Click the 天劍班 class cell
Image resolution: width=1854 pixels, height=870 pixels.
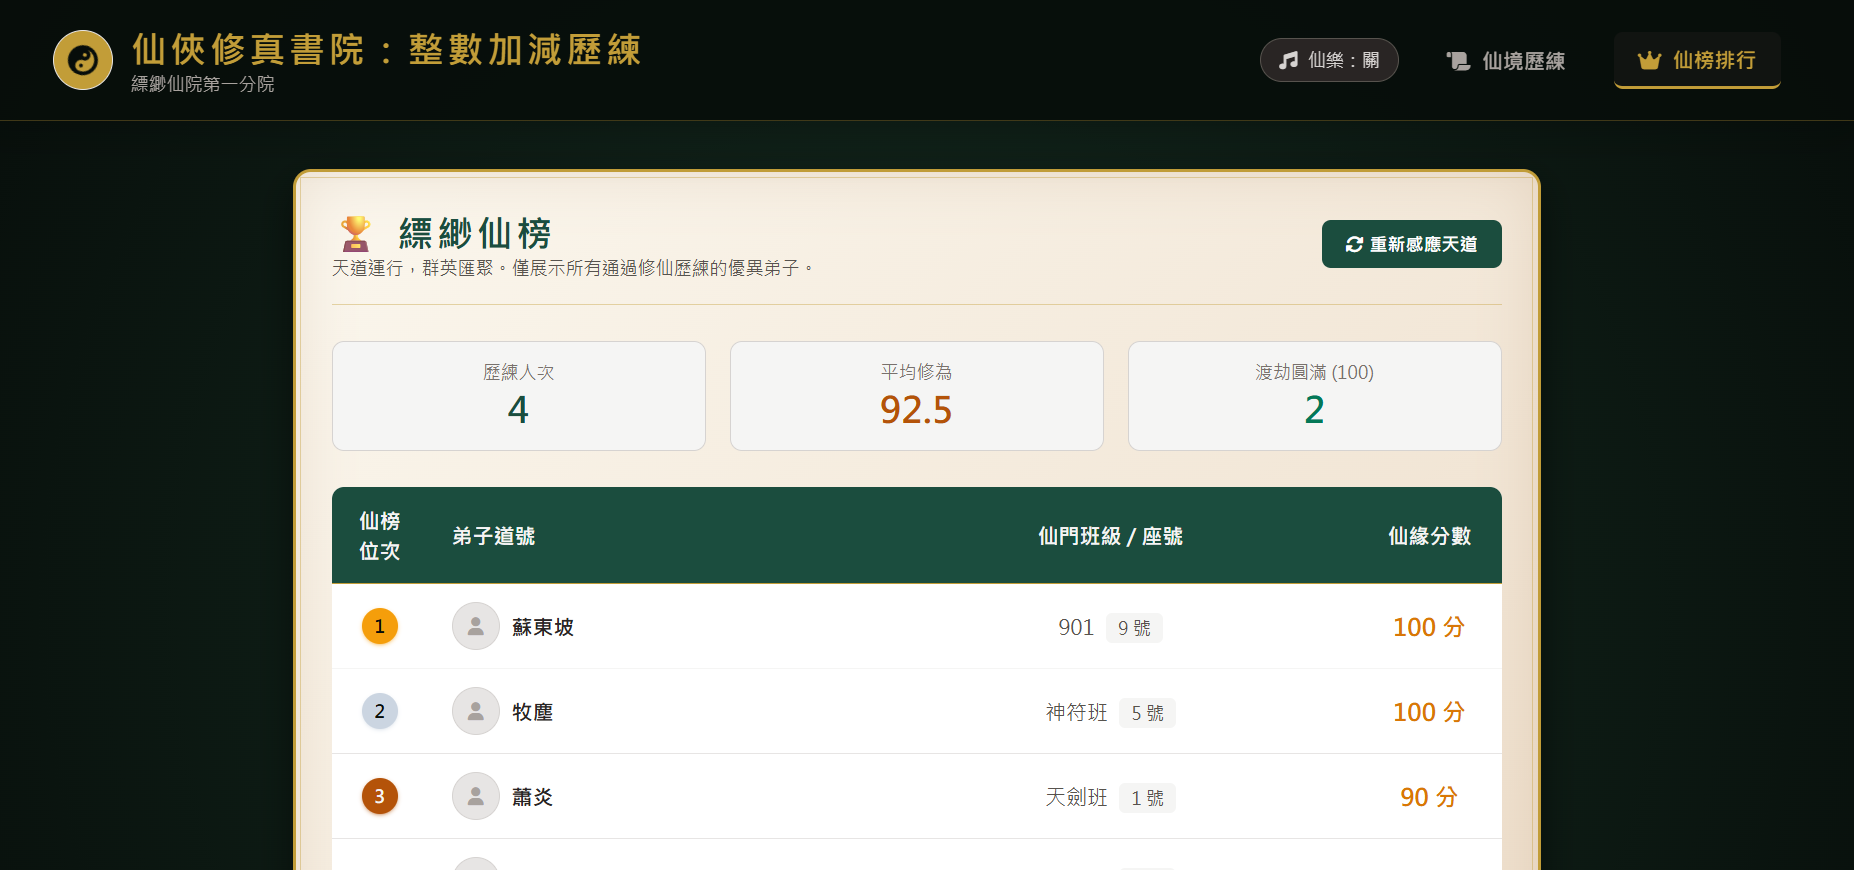pyautogui.click(x=1076, y=797)
